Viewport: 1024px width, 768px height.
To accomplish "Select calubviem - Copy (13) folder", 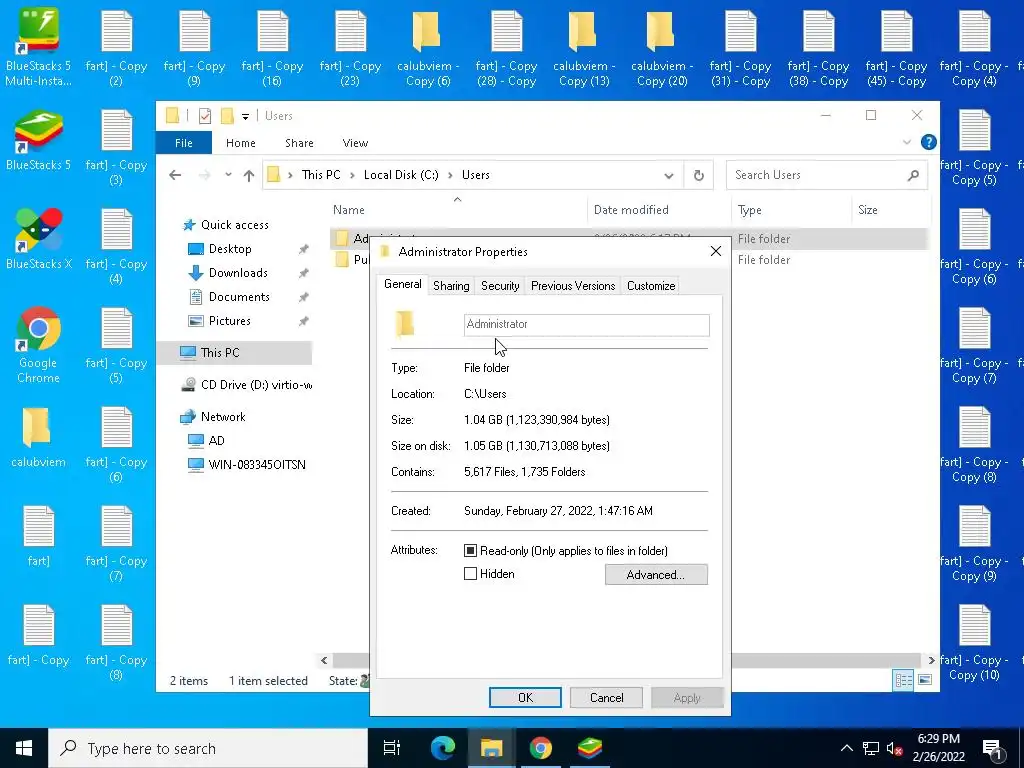I will (x=584, y=47).
